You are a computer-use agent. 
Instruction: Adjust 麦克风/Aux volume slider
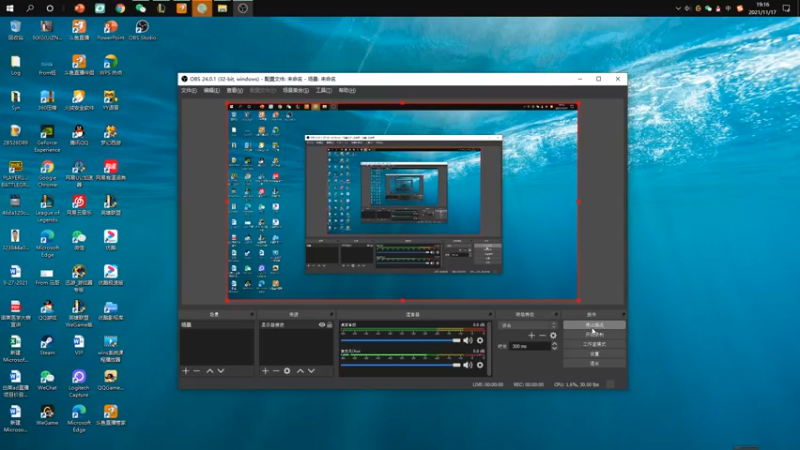pos(401,365)
